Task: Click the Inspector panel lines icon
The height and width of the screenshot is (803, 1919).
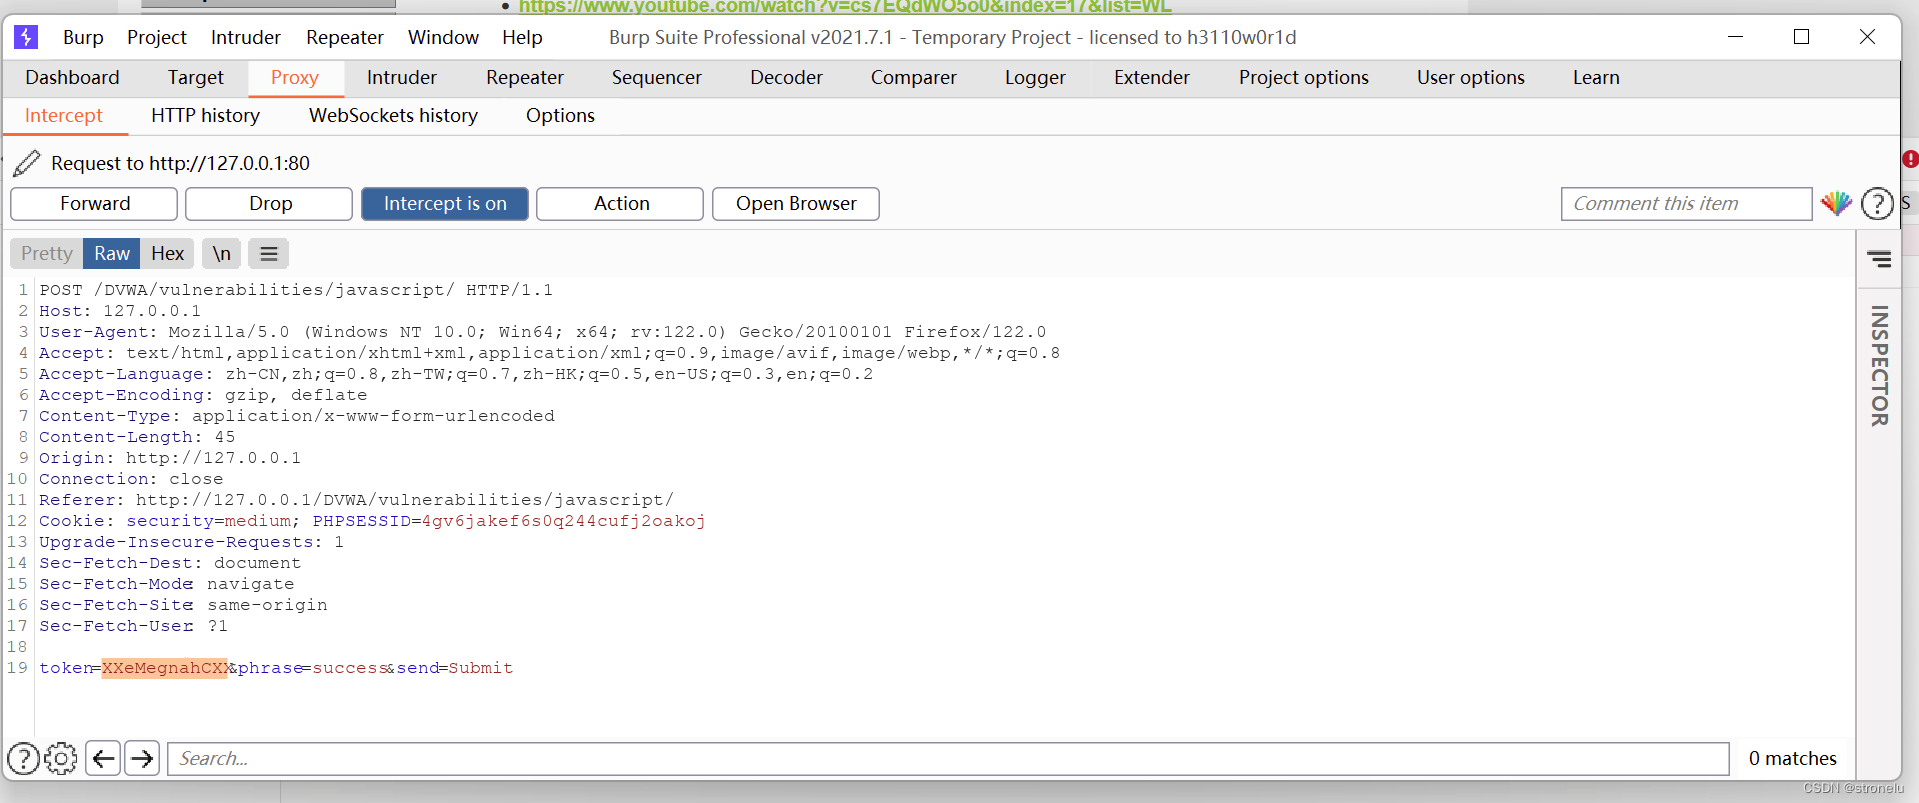Action: 1879,260
